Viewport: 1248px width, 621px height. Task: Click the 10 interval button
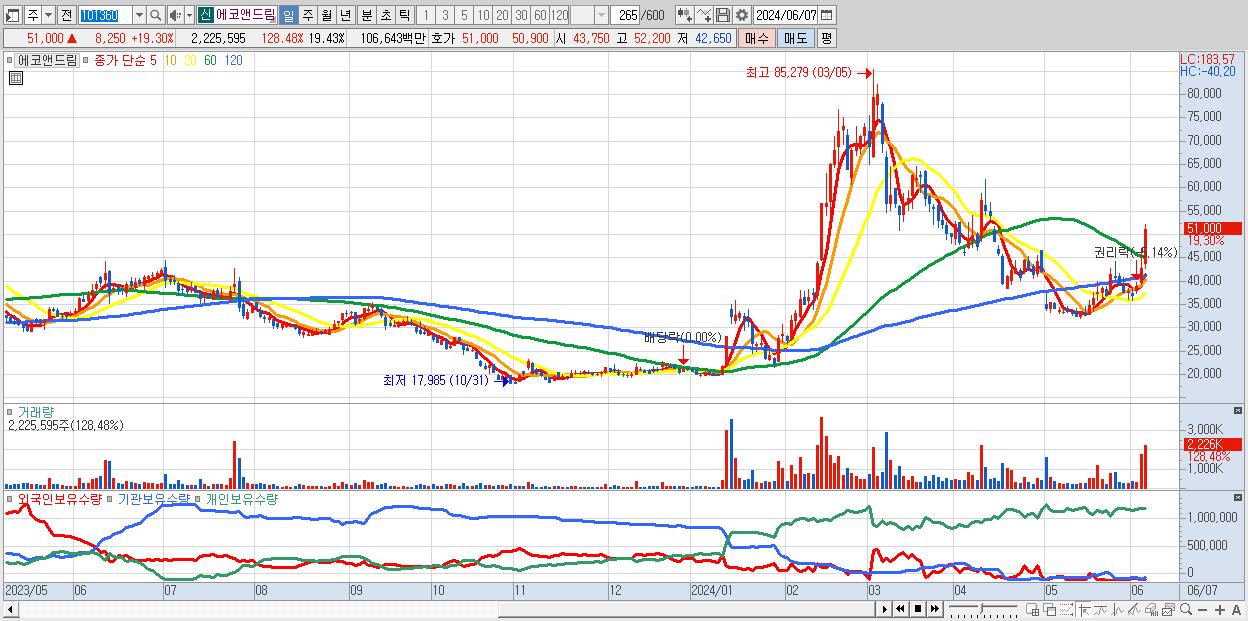[484, 15]
